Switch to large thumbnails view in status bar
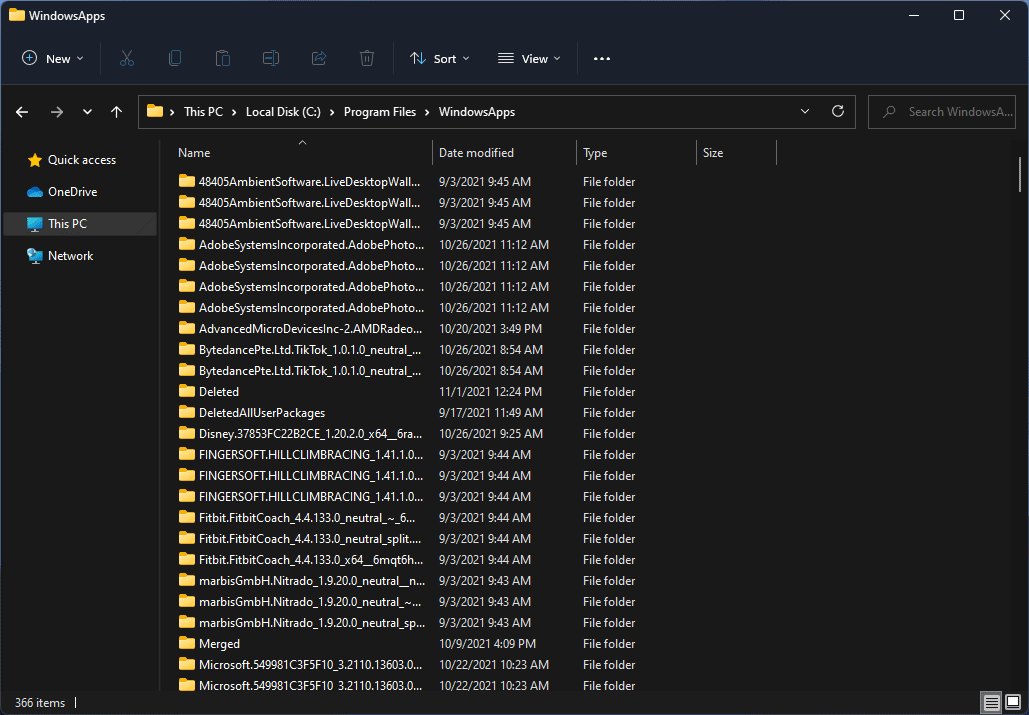Viewport: 1029px width, 715px height. click(1012, 703)
